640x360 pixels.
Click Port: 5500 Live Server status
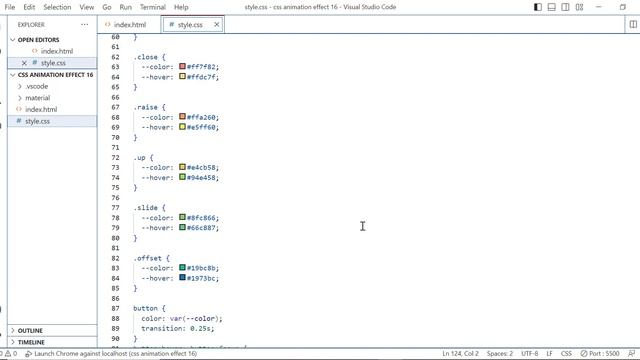(x=600, y=353)
